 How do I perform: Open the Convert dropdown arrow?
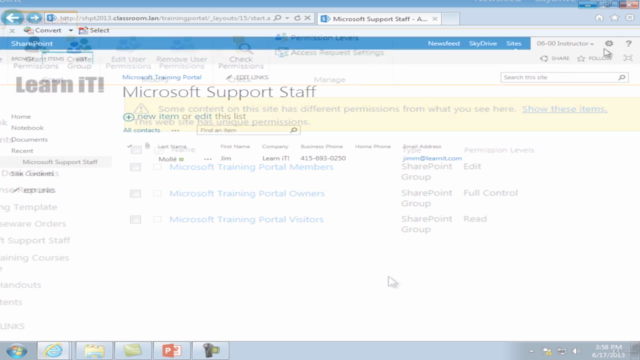pos(71,30)
